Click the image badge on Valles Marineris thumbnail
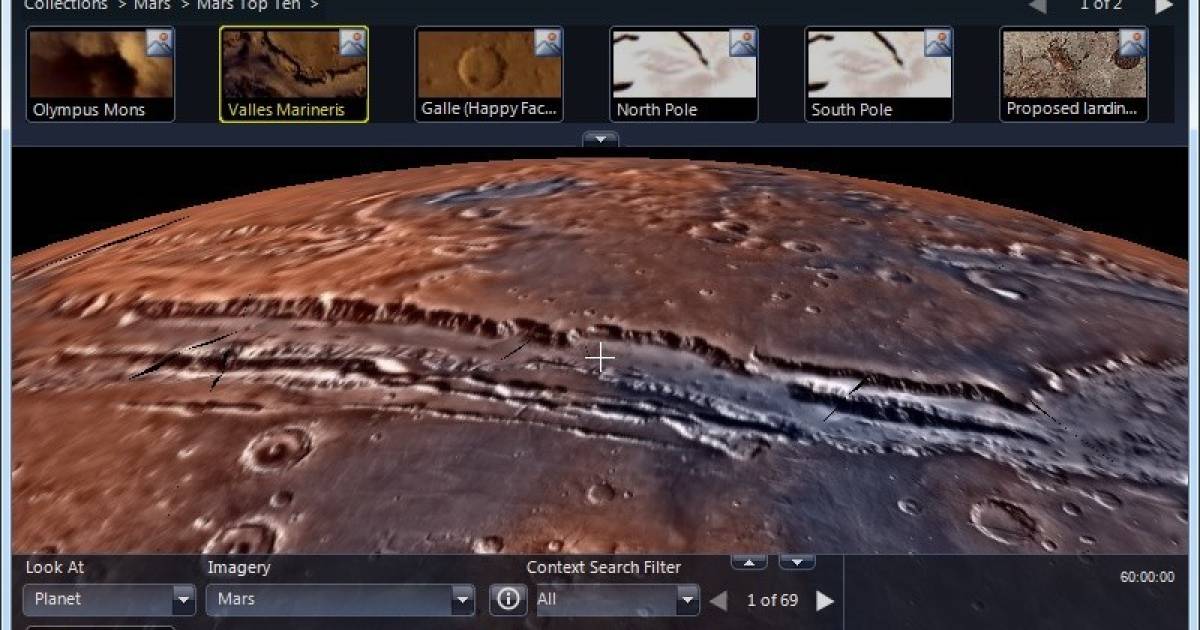 354,40
